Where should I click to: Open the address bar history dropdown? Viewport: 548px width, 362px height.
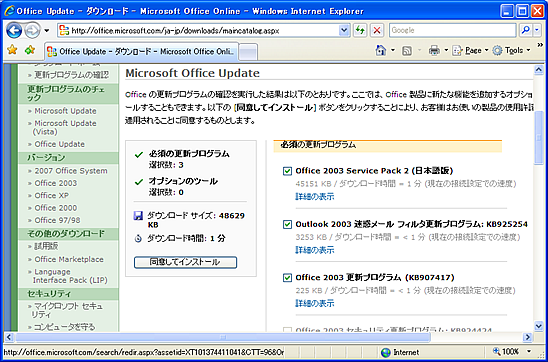(344, 30)
